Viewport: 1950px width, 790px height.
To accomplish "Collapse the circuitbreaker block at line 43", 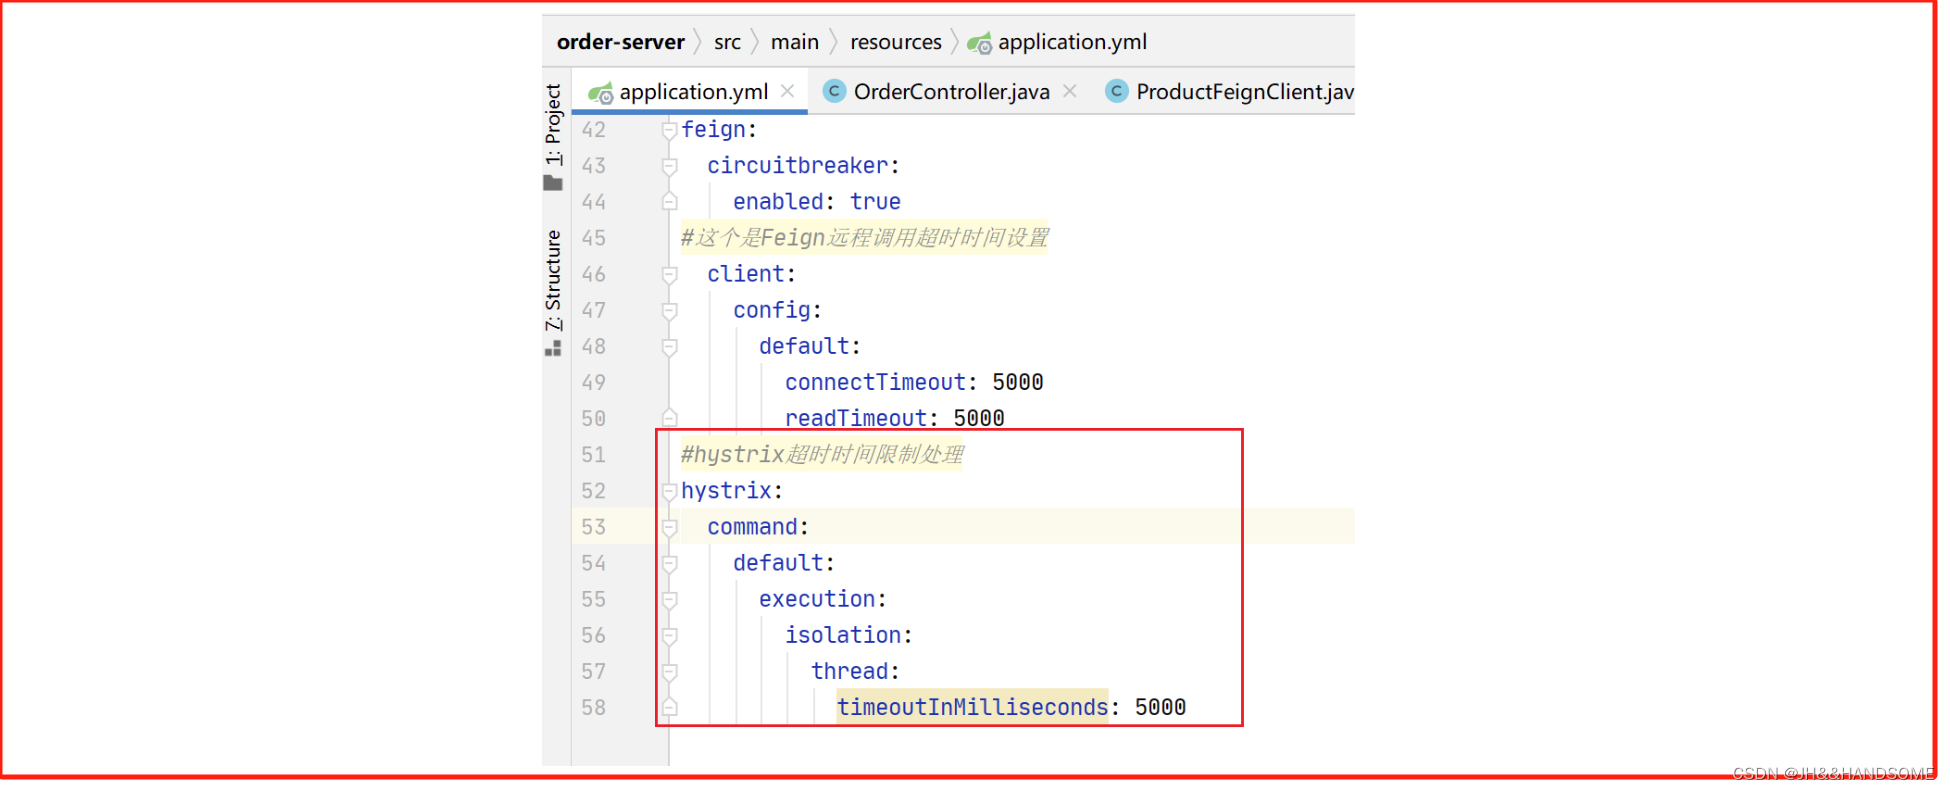I will [x=669, y=166].
